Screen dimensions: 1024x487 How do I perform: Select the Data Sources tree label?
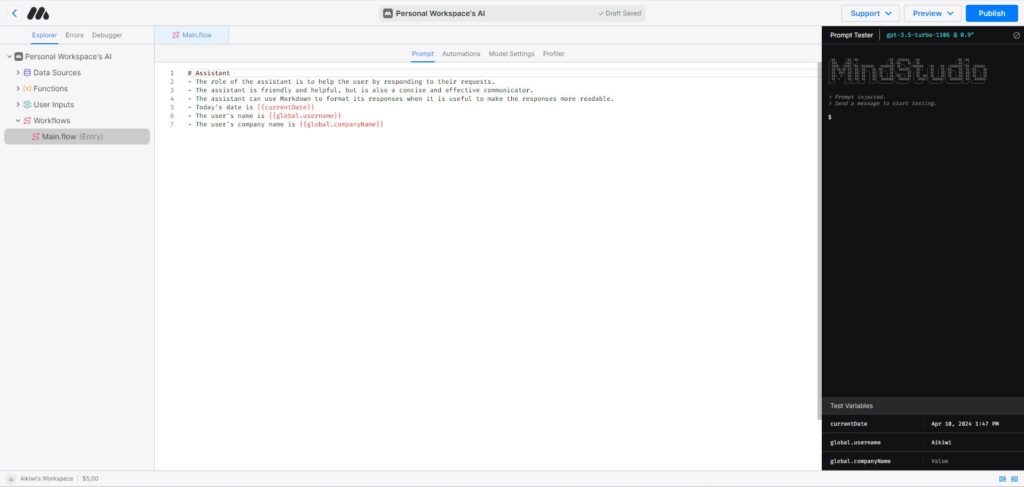(57, 72)
